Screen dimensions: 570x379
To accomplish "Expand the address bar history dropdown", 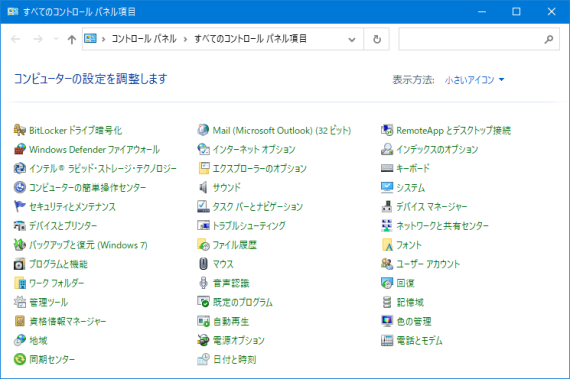I will pos(352,39).
